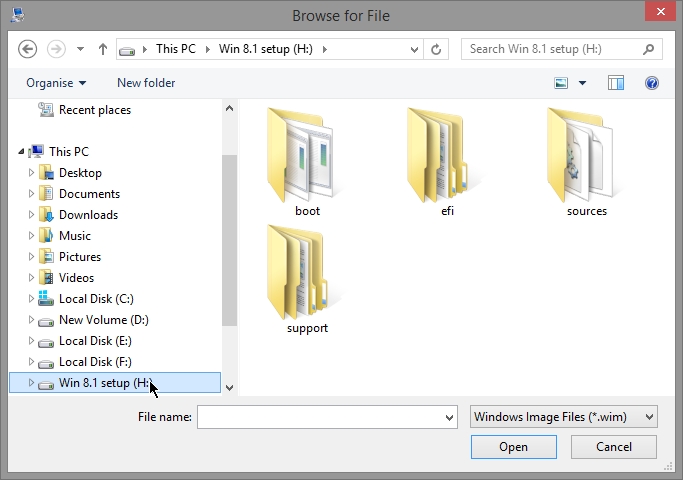Open the Organise menu

(56, 83)
